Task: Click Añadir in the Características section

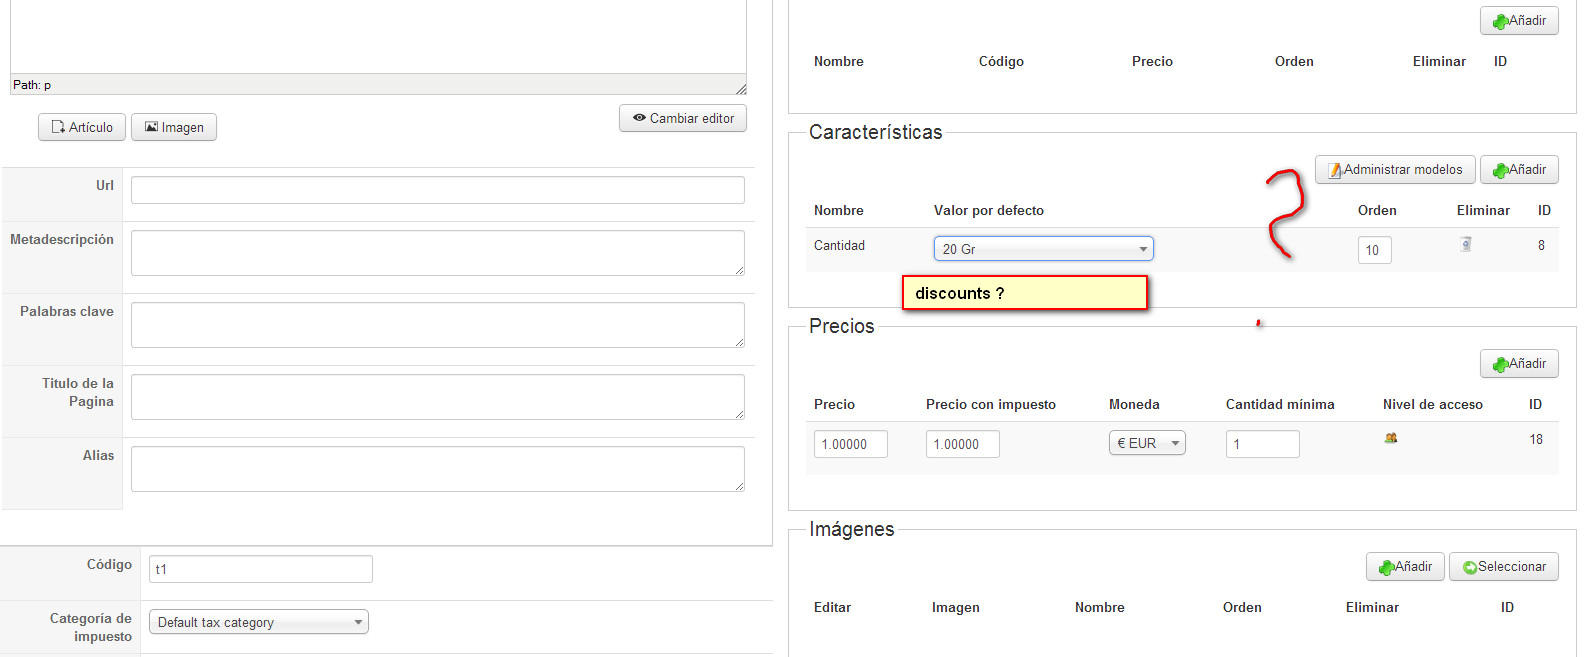Action: pyautogui.click(x=1518, y=170)
